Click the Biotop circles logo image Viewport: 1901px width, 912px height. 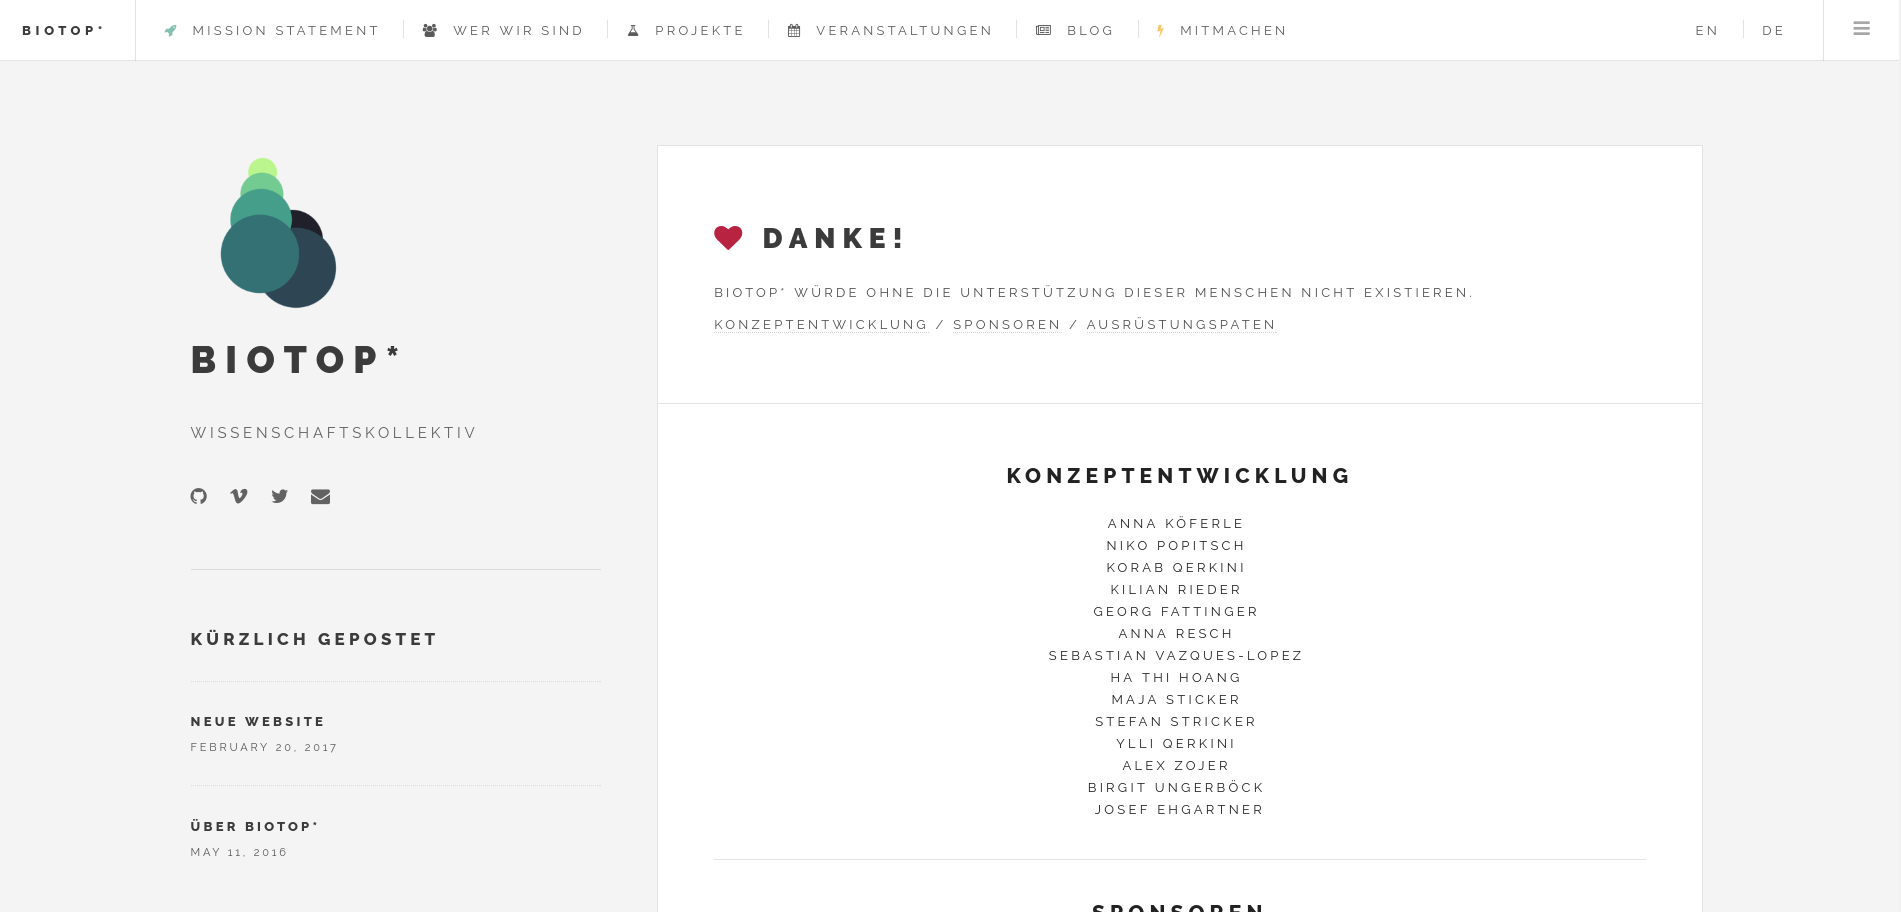point(278,233)
